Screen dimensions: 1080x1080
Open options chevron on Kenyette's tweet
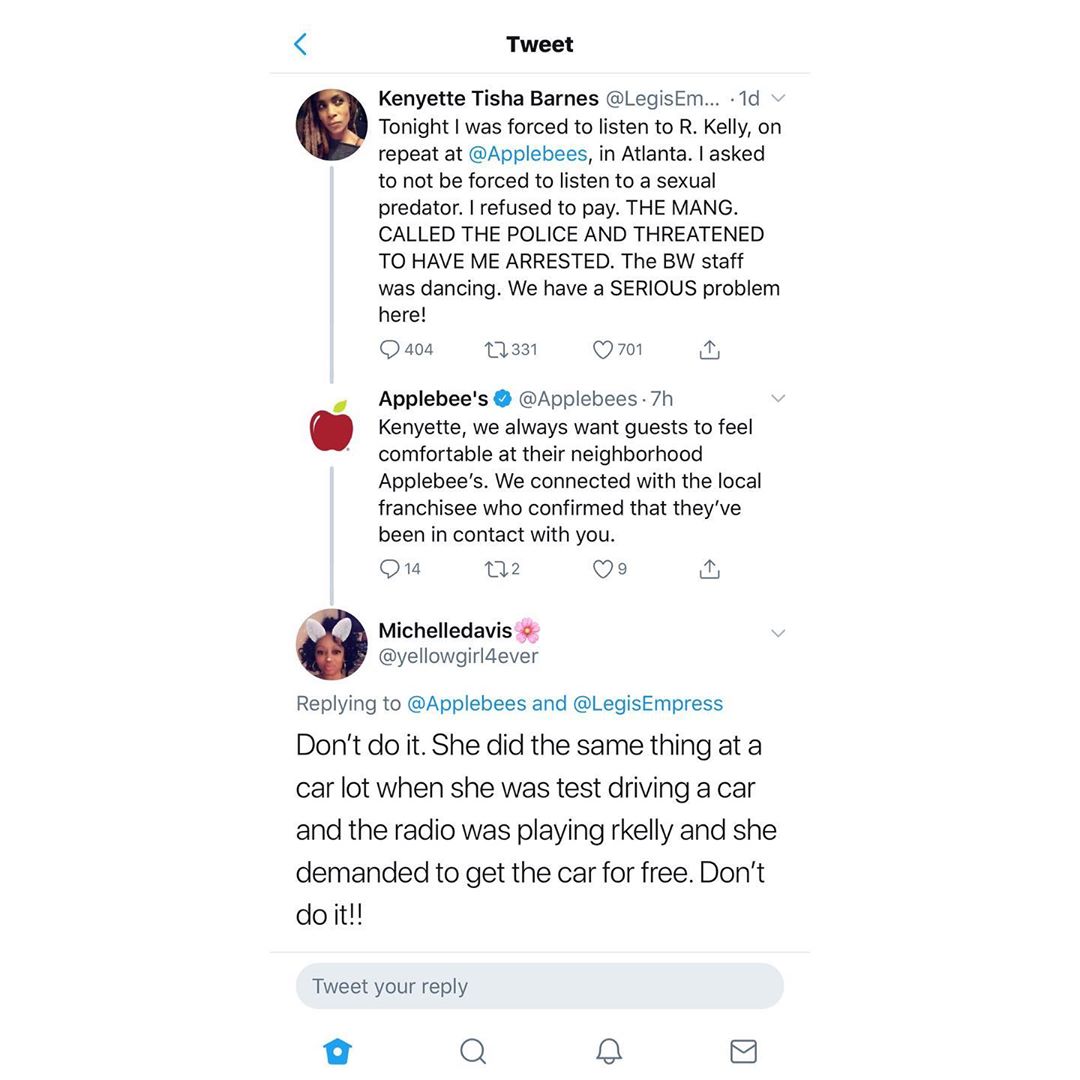pos(778,98)
